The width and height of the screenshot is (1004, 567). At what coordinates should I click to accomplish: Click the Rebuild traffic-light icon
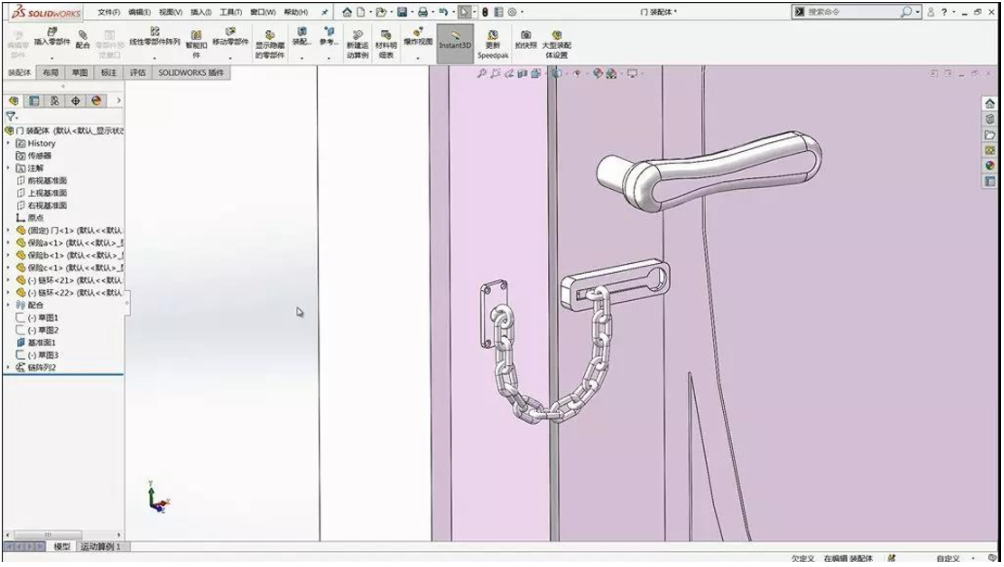(485, 12)
